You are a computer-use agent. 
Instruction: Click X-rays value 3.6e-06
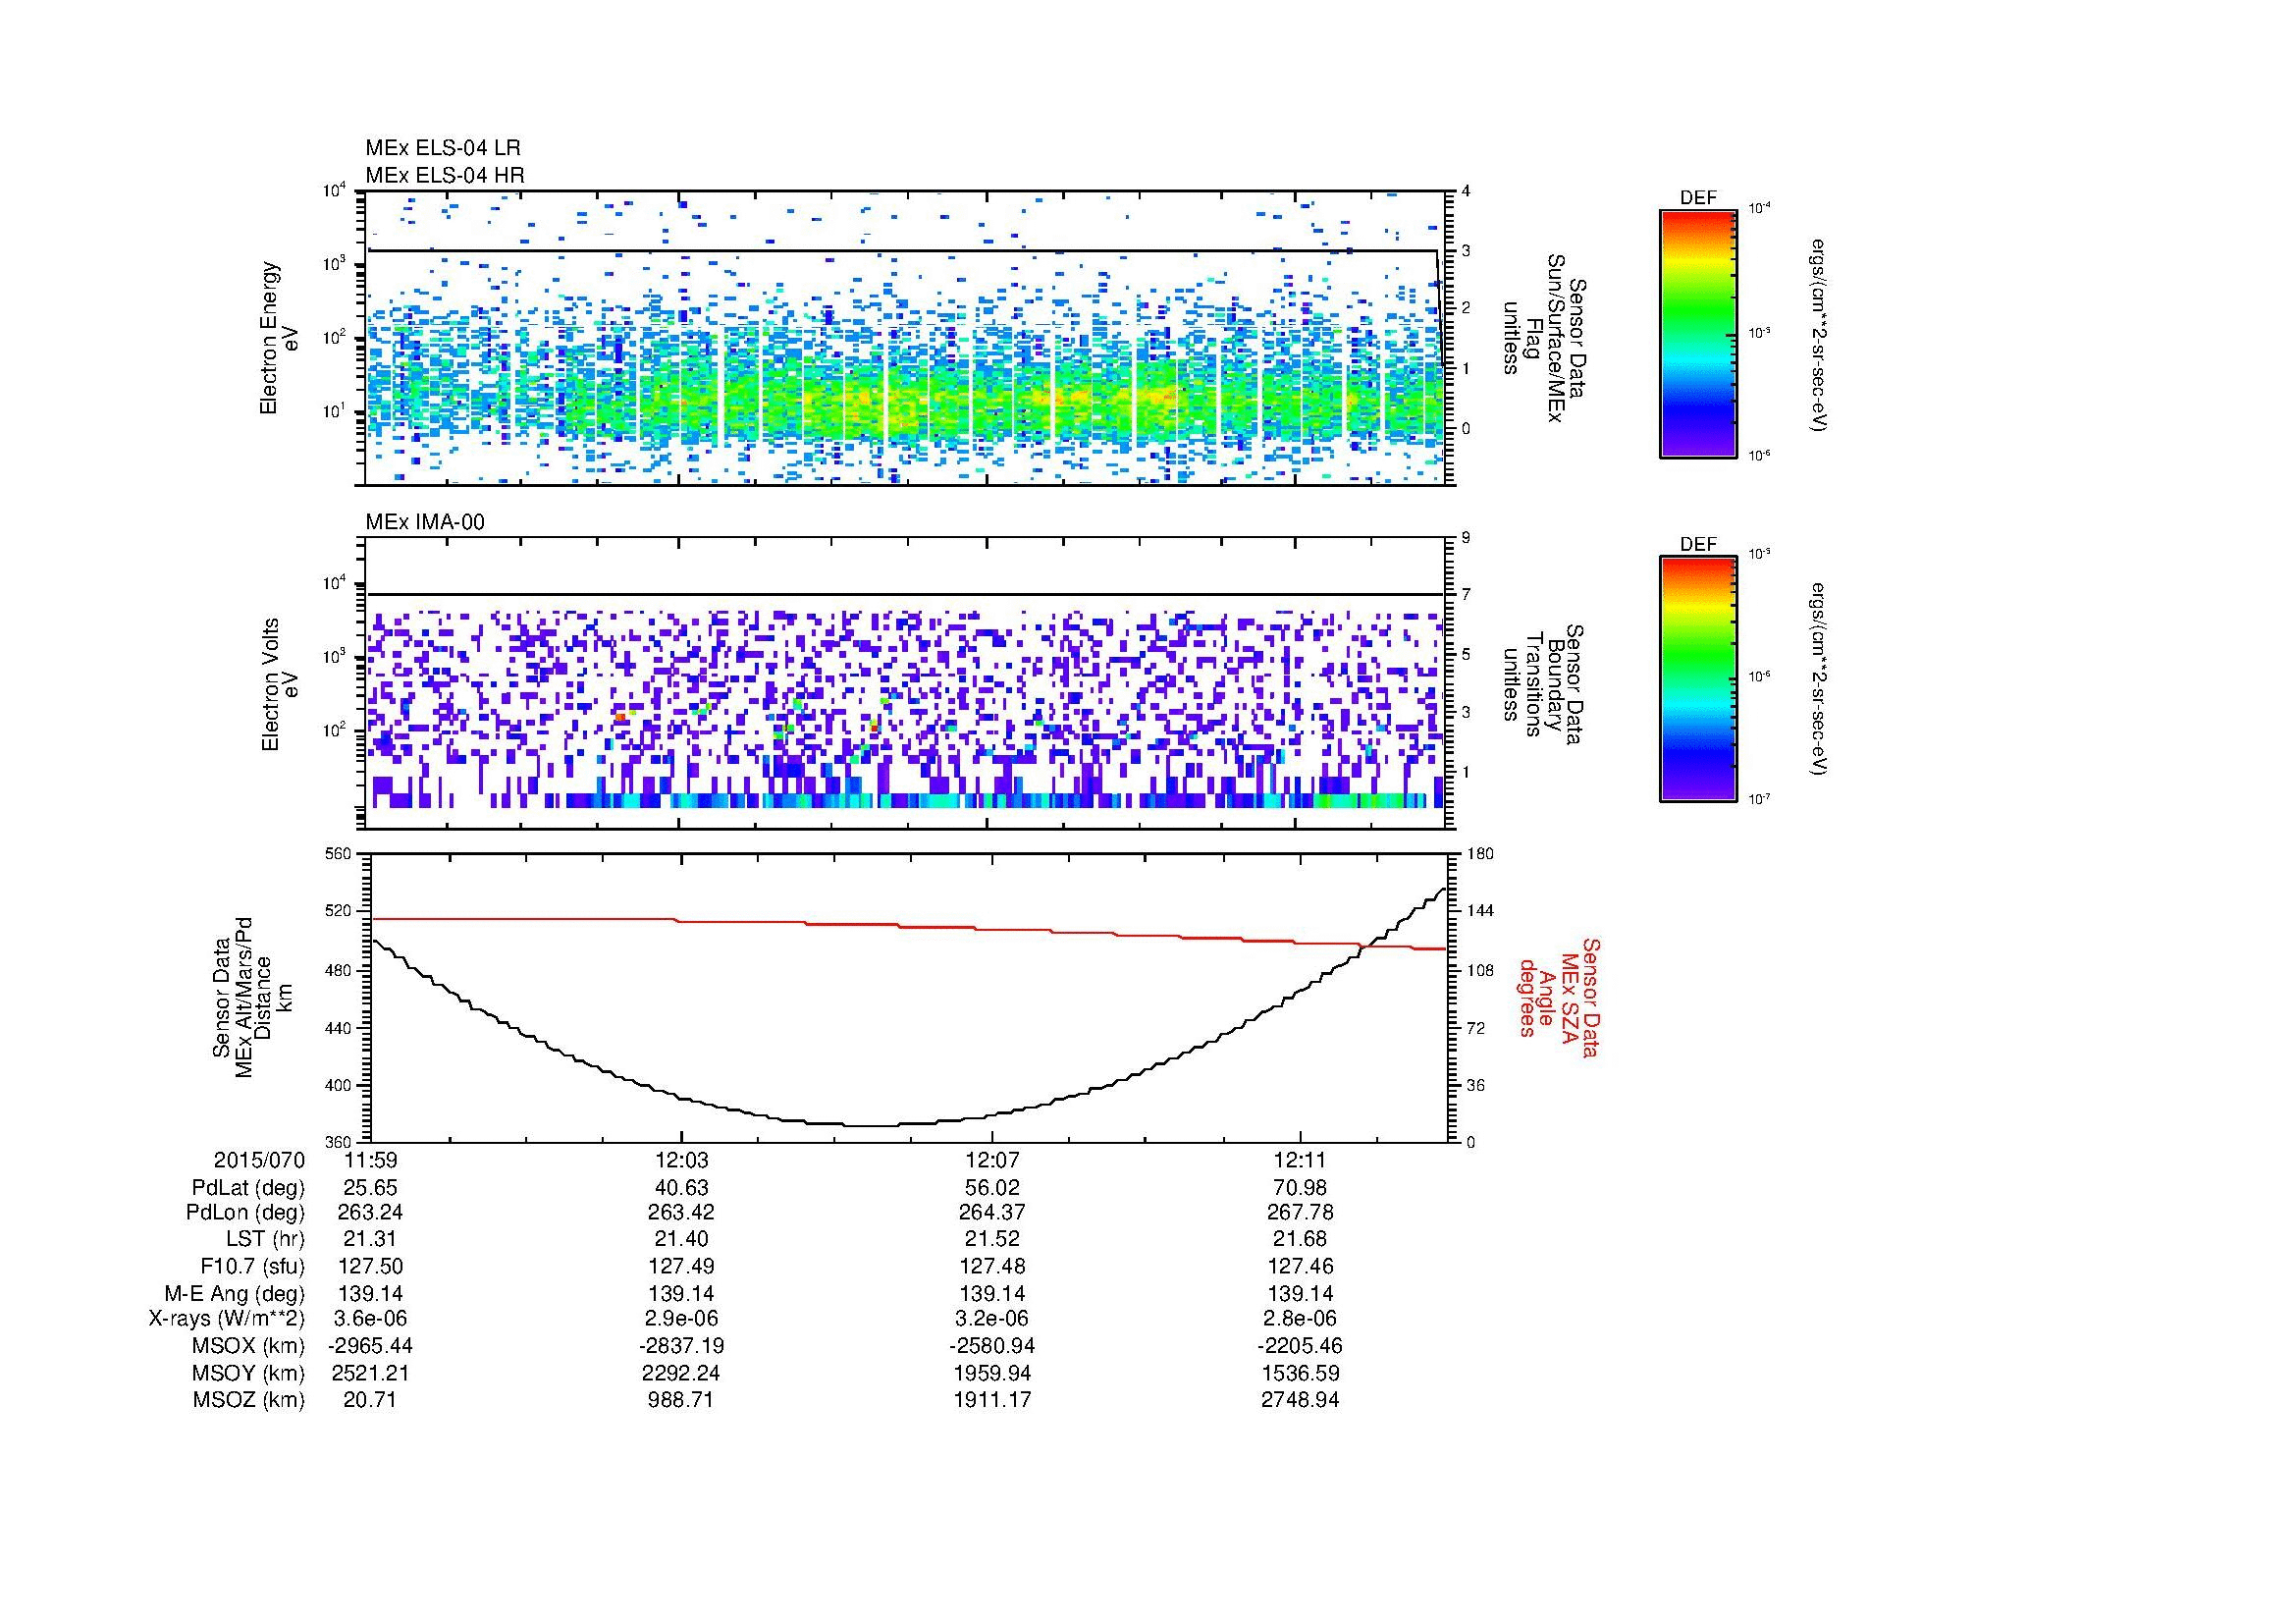[x=370, y=1319]
